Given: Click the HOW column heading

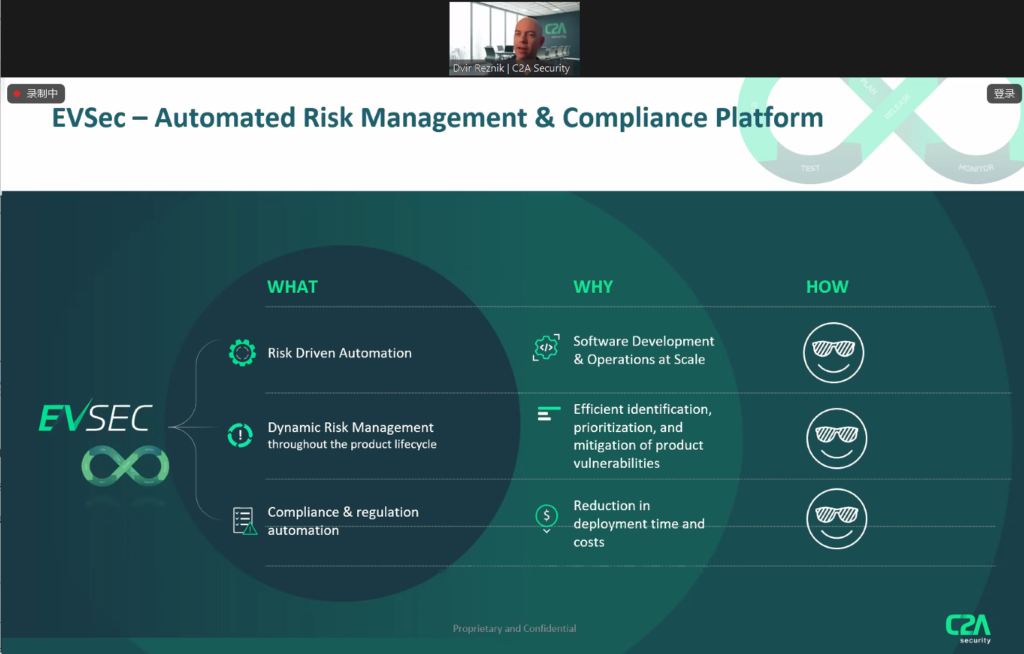Looking at the screenshot, I should pyautogui.click(x=827, y=287).
